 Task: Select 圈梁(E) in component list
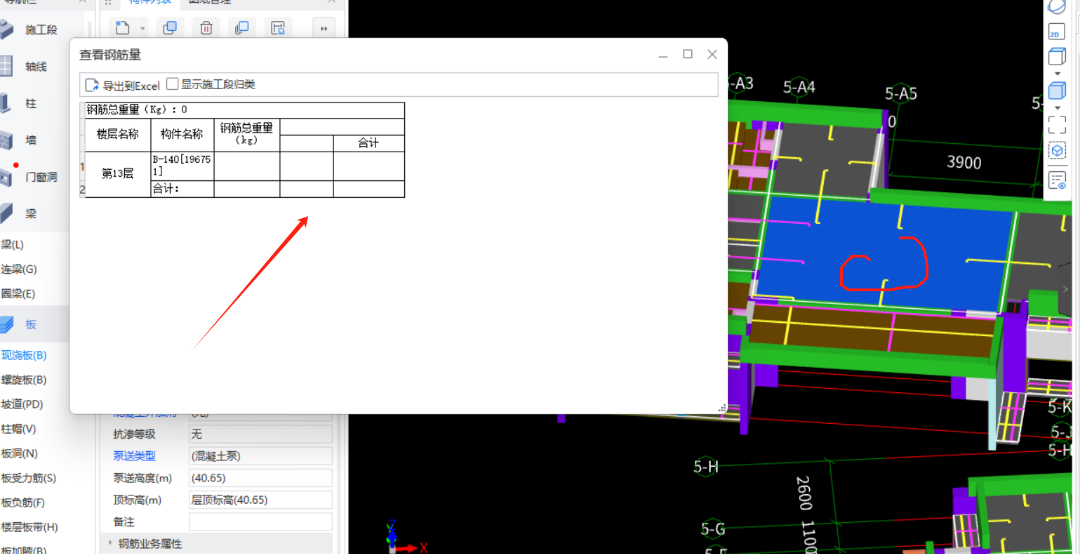(18, 294)
